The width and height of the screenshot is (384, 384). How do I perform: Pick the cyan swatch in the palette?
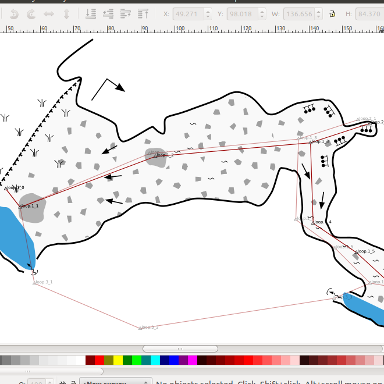[x=155, y=360]
